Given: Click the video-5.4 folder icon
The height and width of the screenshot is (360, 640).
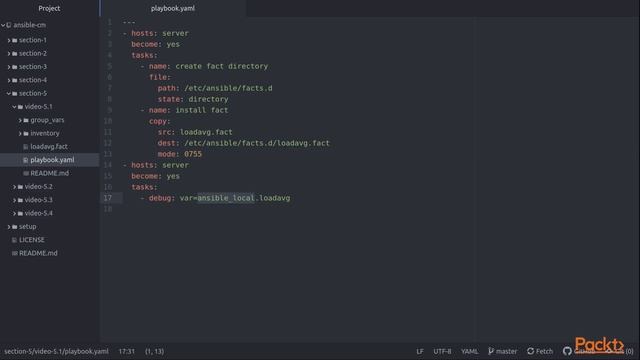Looking at the screenshot, I should pos(20,213).
